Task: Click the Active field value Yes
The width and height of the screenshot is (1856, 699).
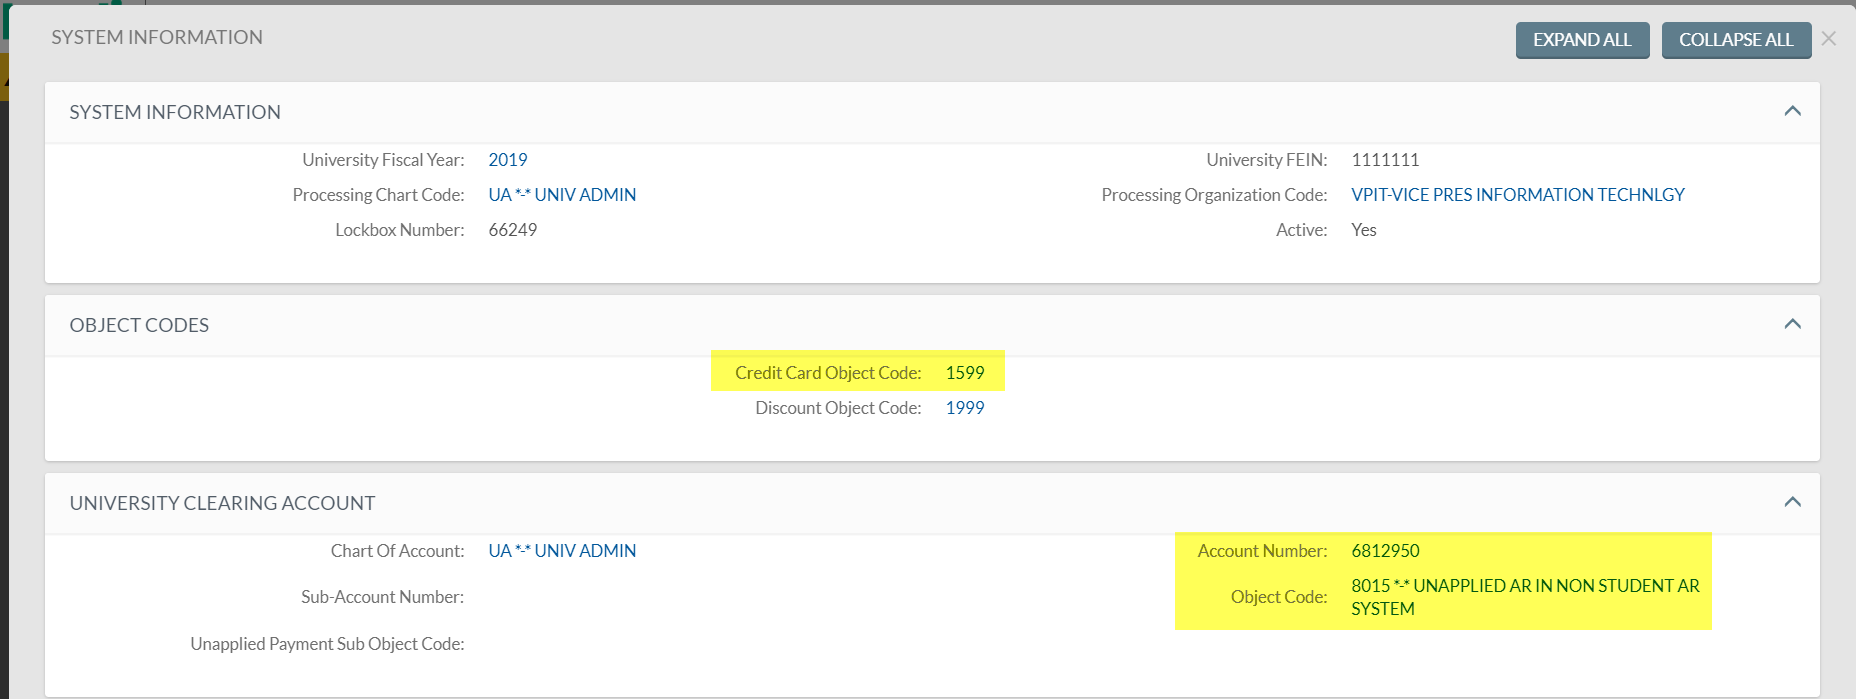Action: coord(1363,230)
